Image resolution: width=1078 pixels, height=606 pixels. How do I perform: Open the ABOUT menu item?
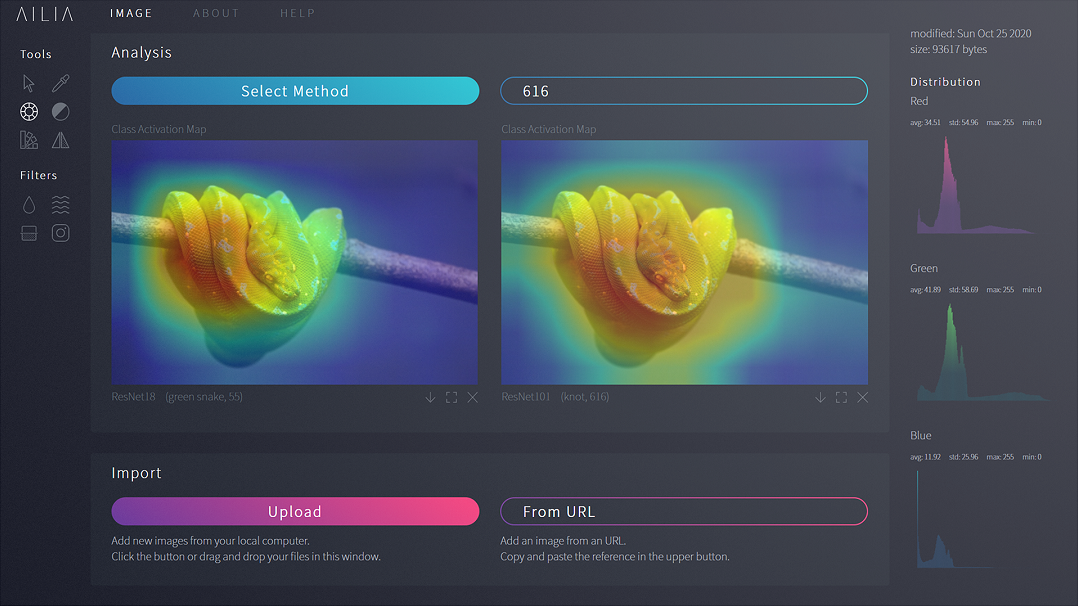click(x=216, y=14)
